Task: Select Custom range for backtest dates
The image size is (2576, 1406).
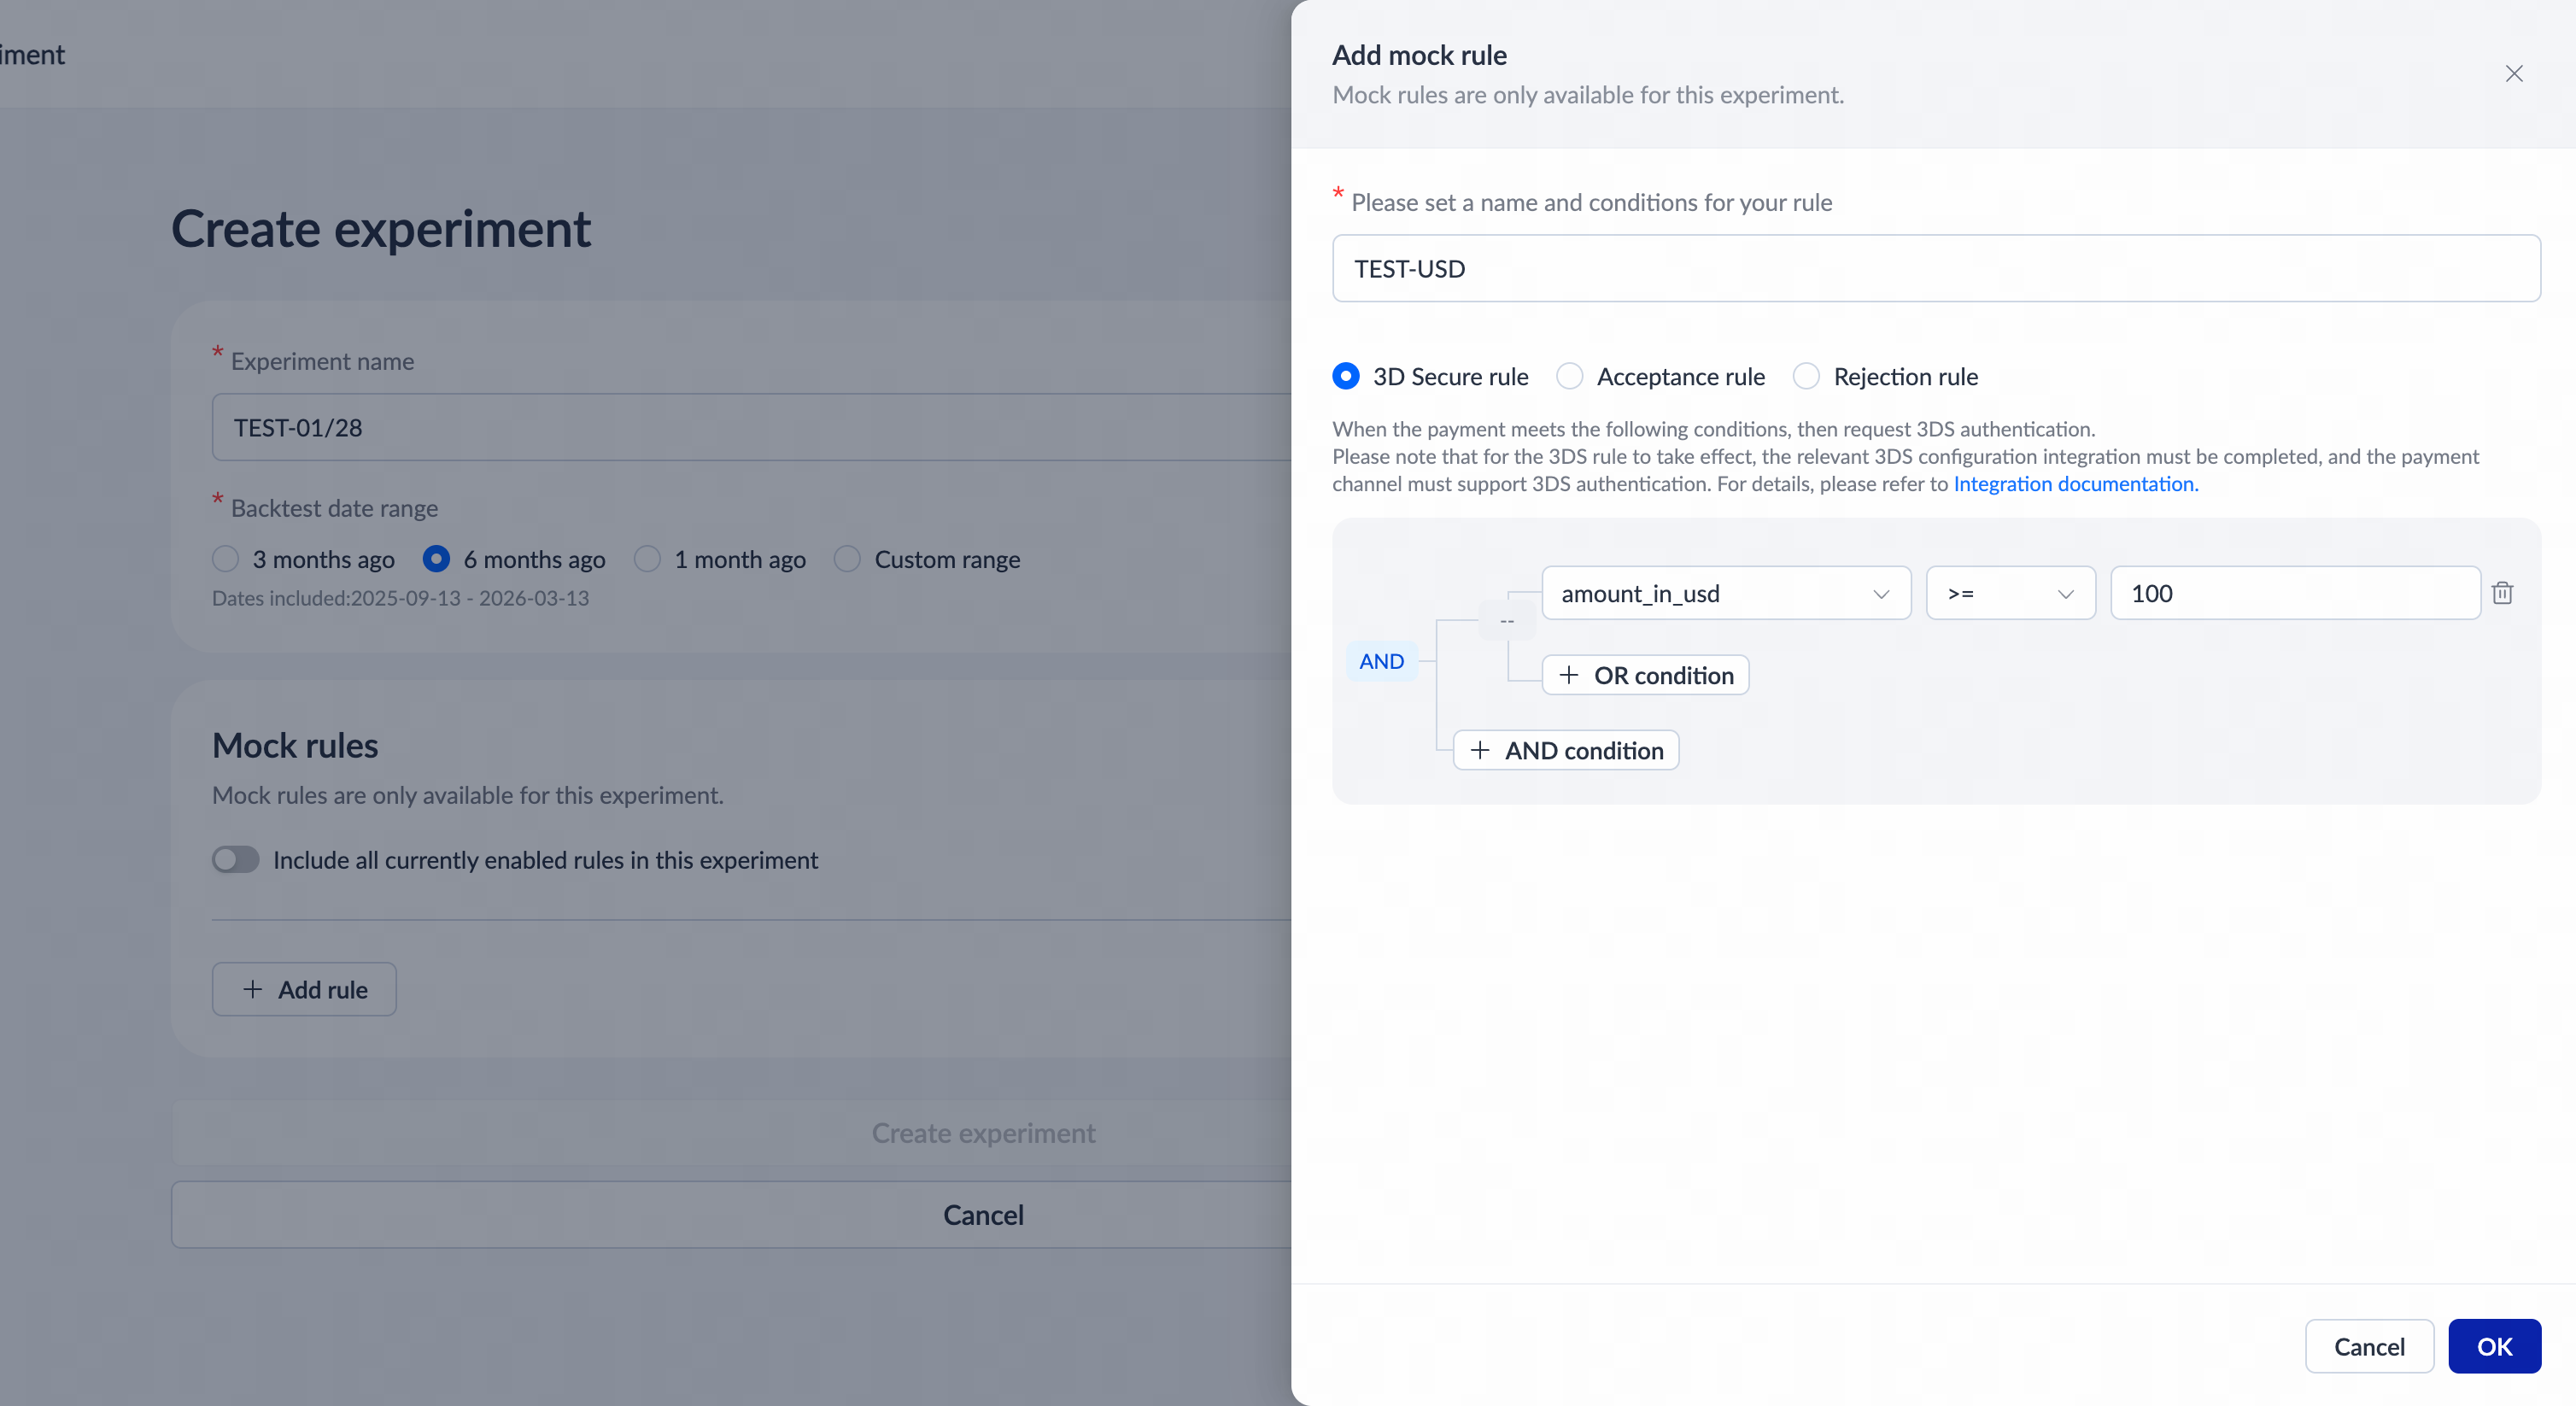Action: [x=847, y=559]
